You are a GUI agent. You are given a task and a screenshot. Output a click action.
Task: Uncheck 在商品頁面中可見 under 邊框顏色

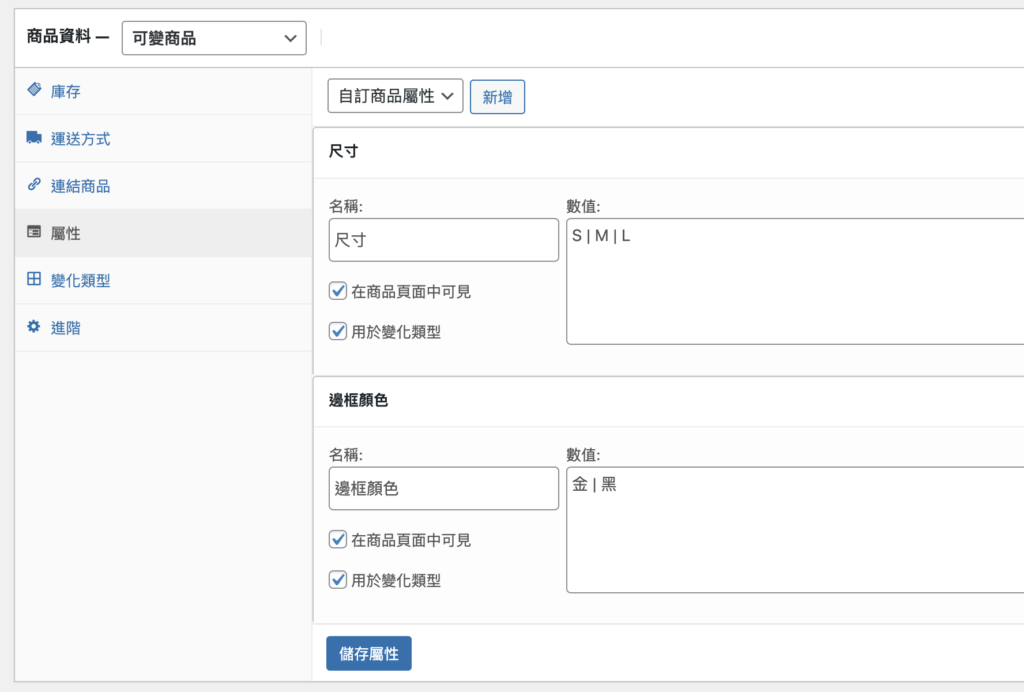(338, 539)
